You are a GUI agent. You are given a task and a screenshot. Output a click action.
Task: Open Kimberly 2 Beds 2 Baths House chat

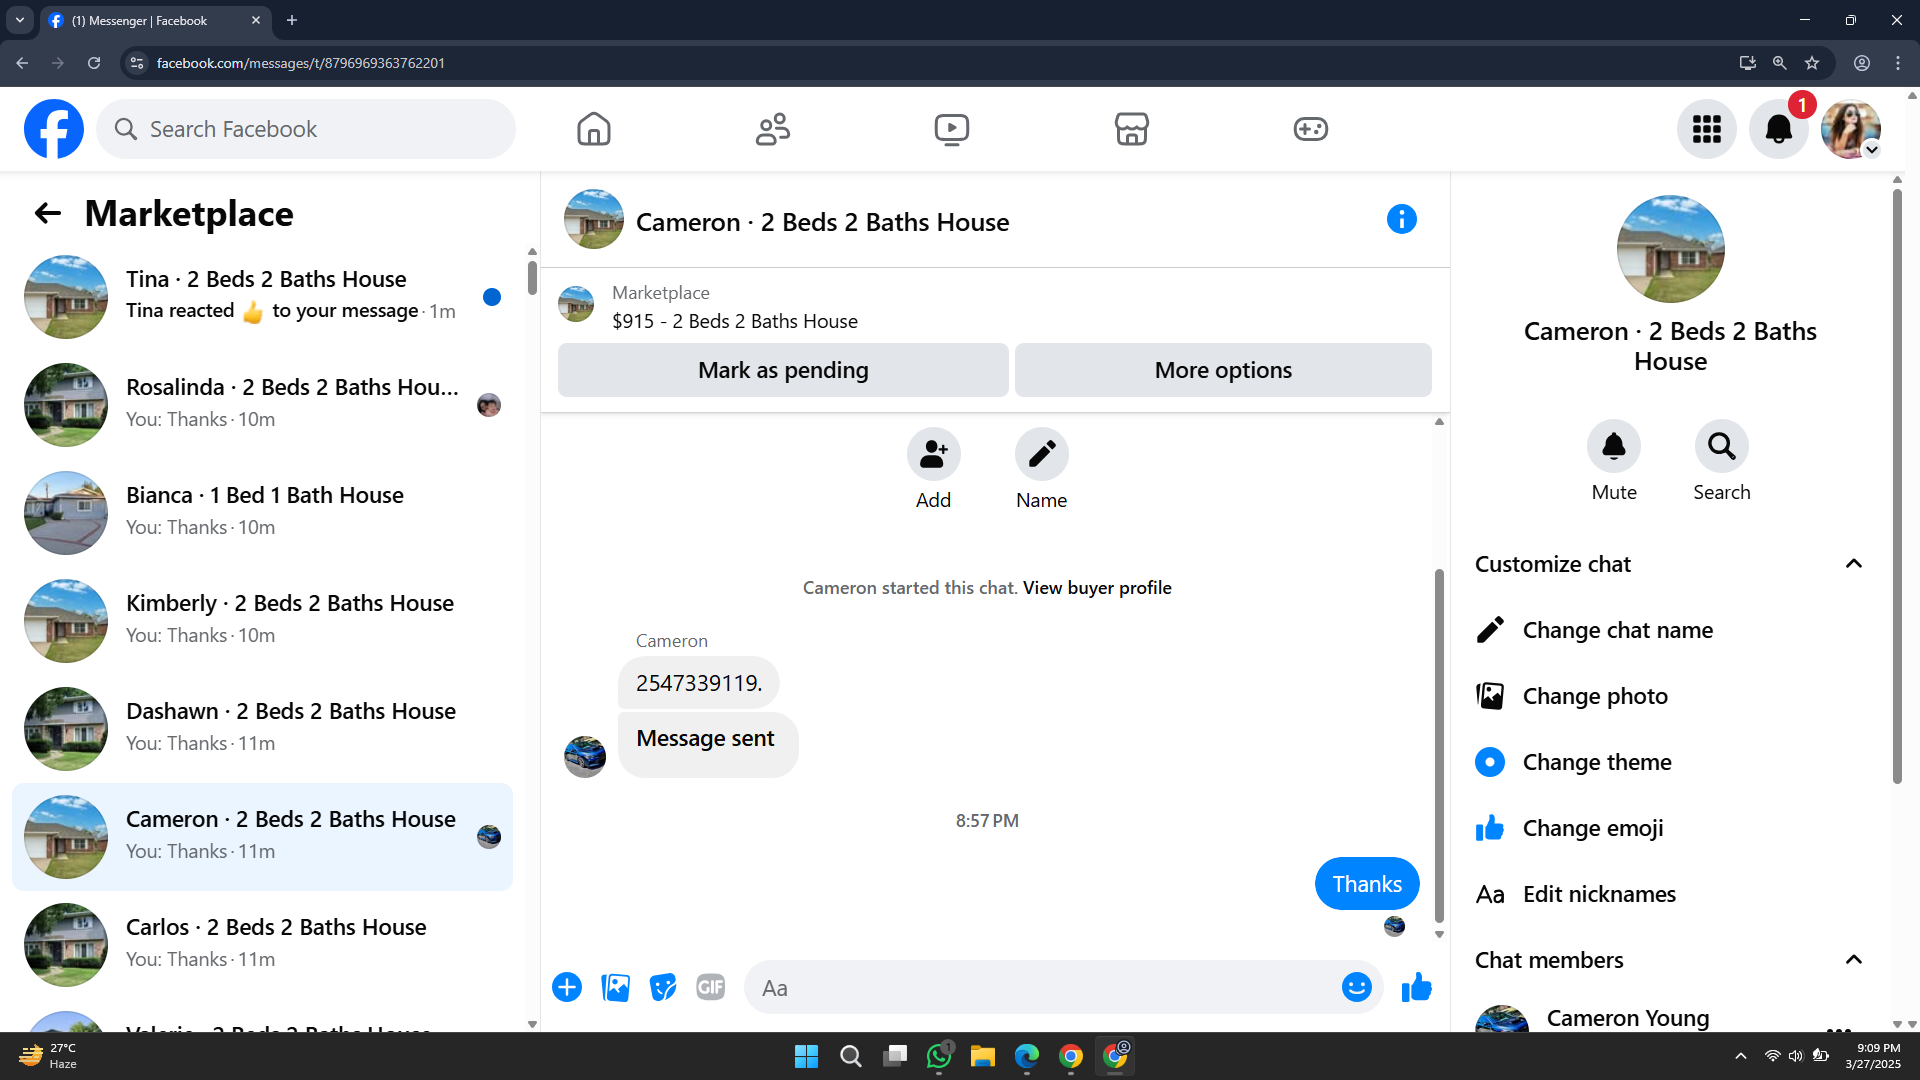pos(262,621)
